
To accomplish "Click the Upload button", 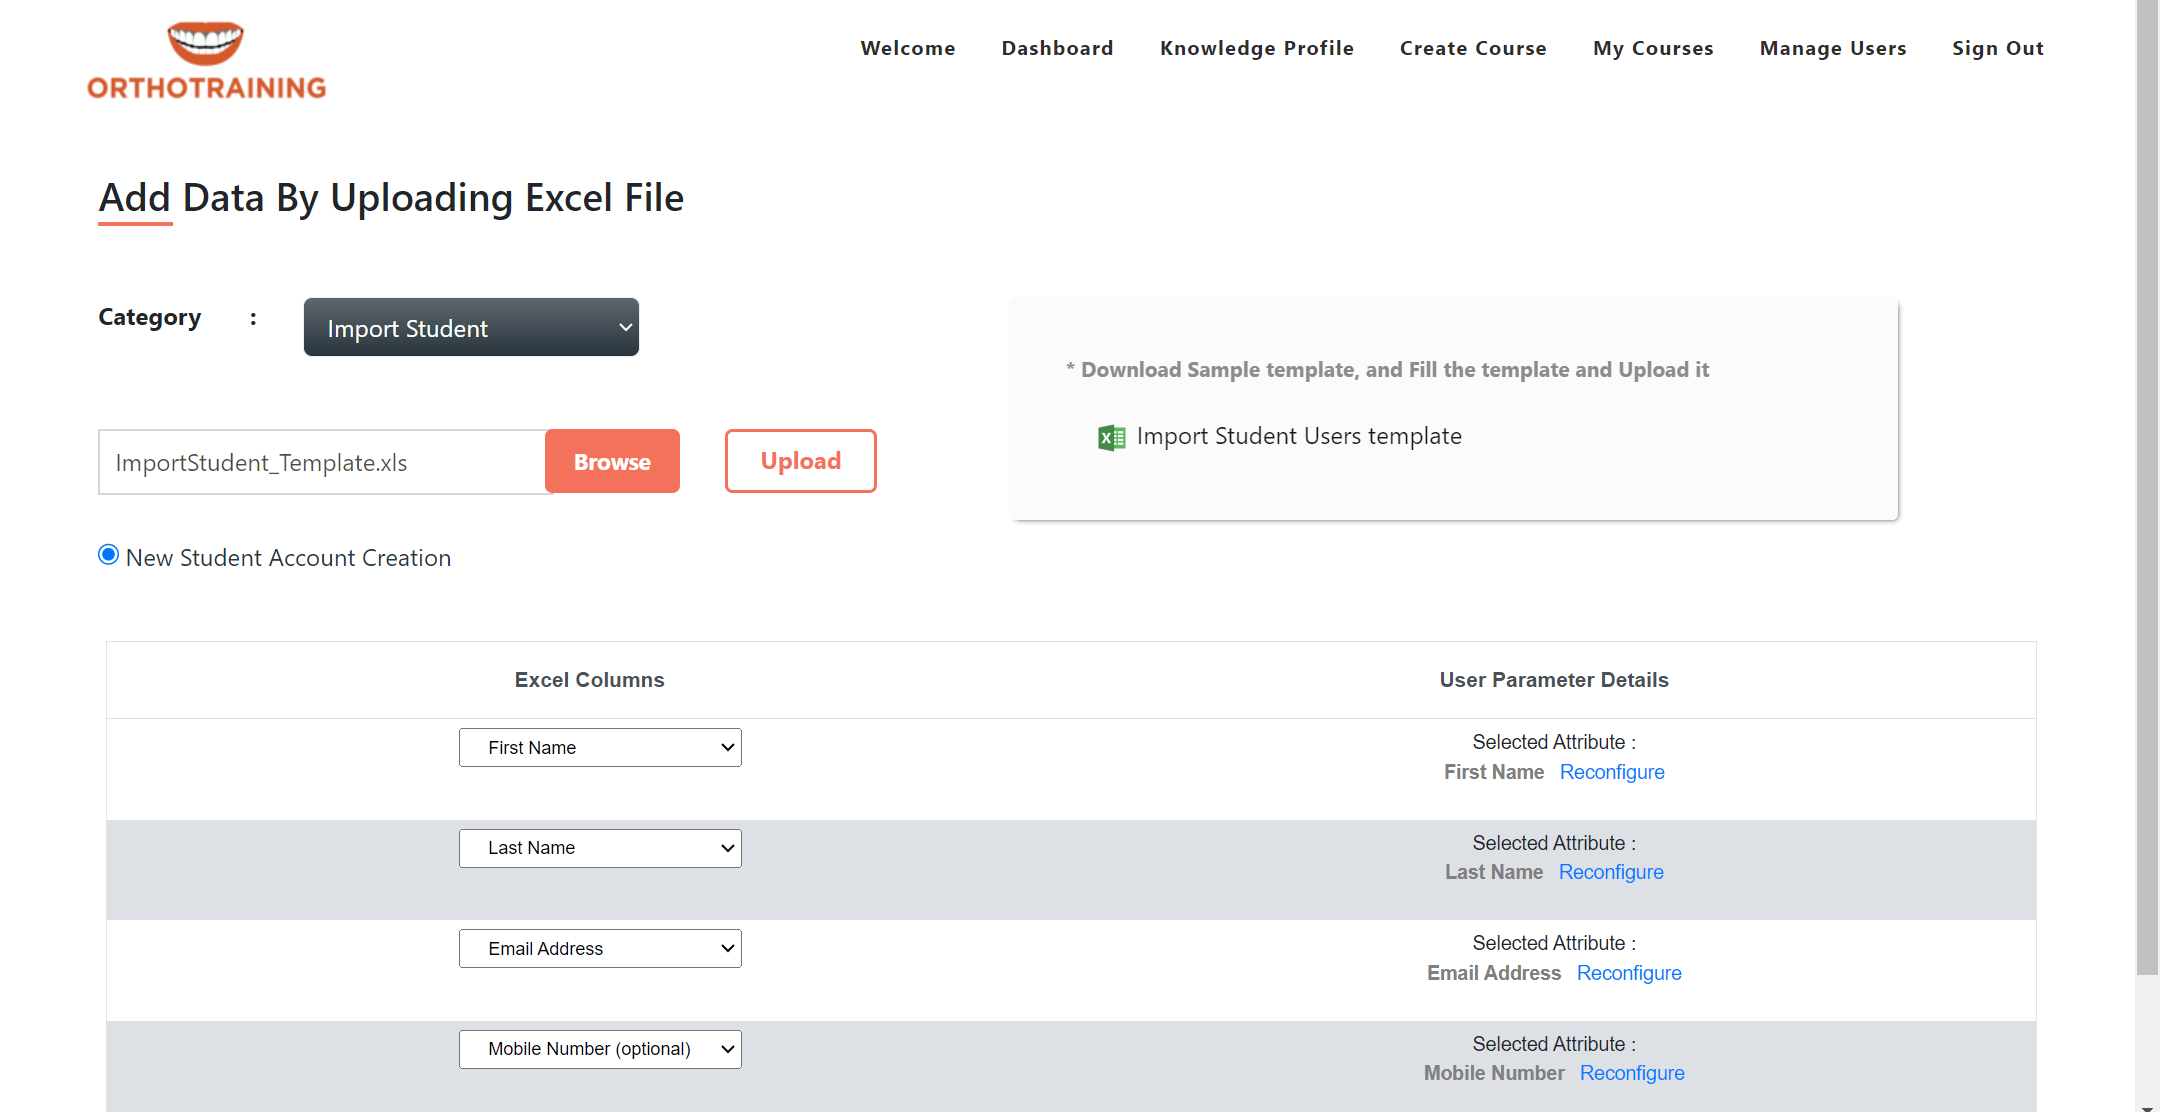I will pos(800,461).
